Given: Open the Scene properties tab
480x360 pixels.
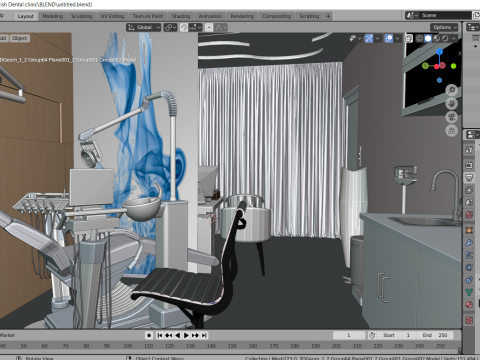Looking at the screenshot, I should pos(469,202).
